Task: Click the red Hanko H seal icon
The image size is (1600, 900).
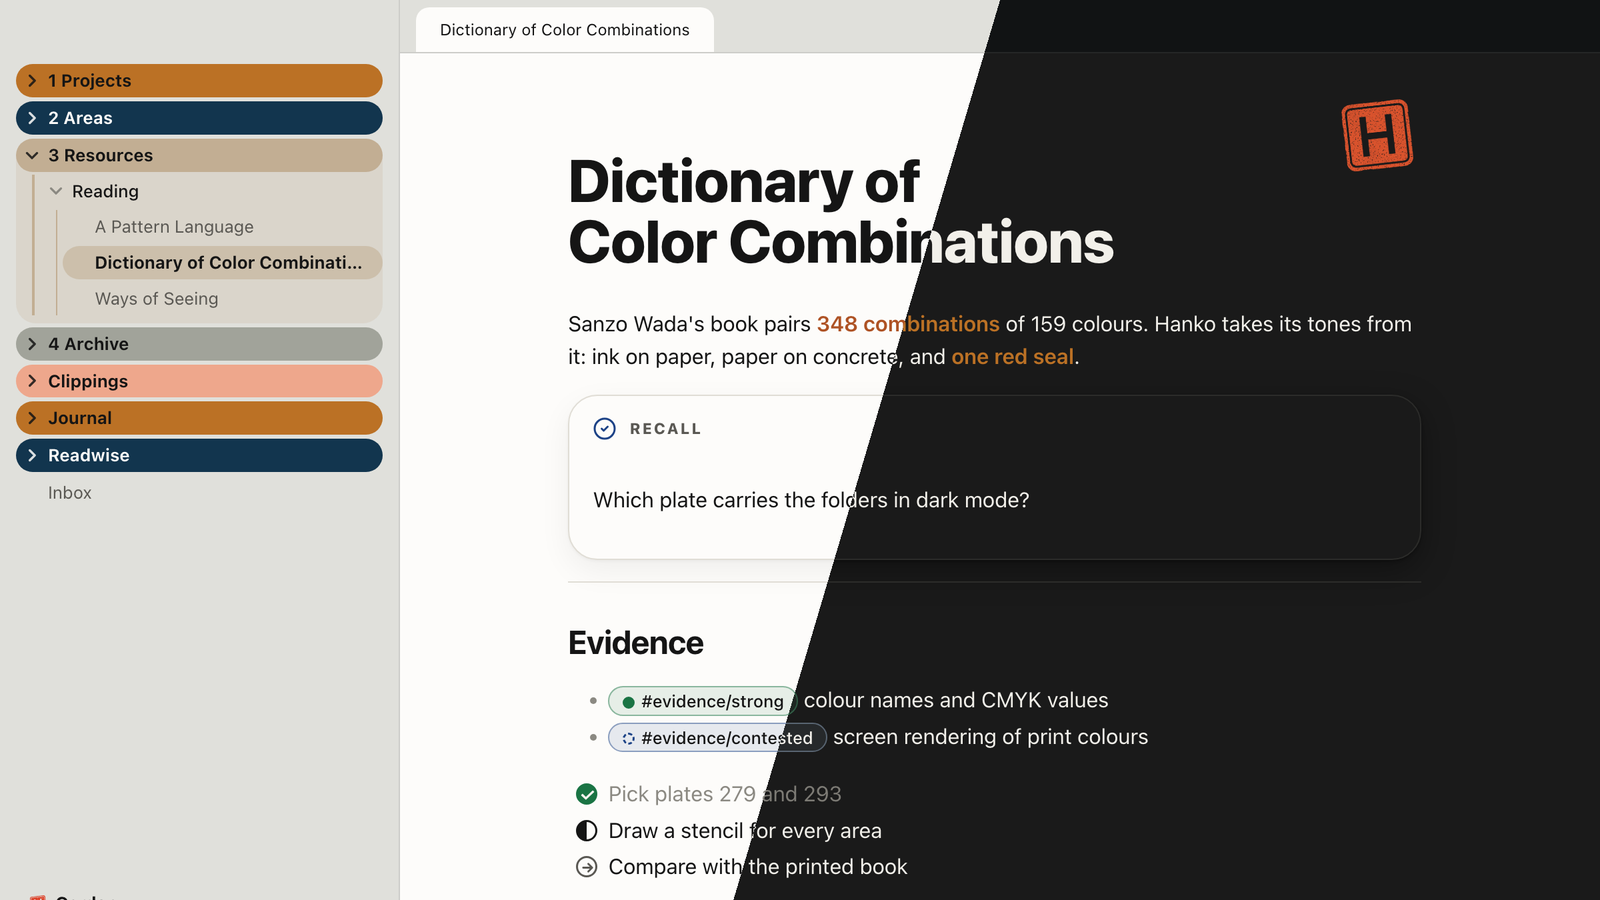Action: pyautogui.click(x=1377, y=135)
